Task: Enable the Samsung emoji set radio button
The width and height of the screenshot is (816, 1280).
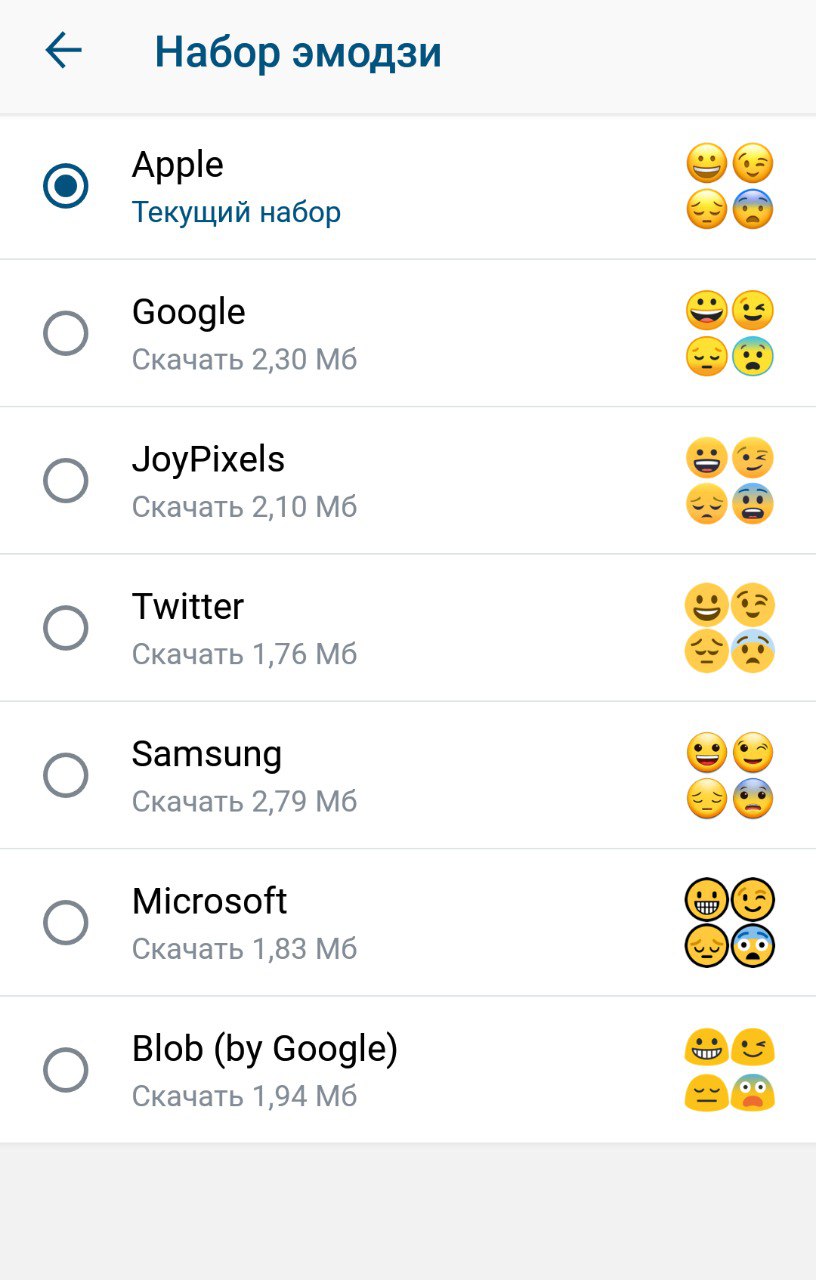Action: point(66,775)
